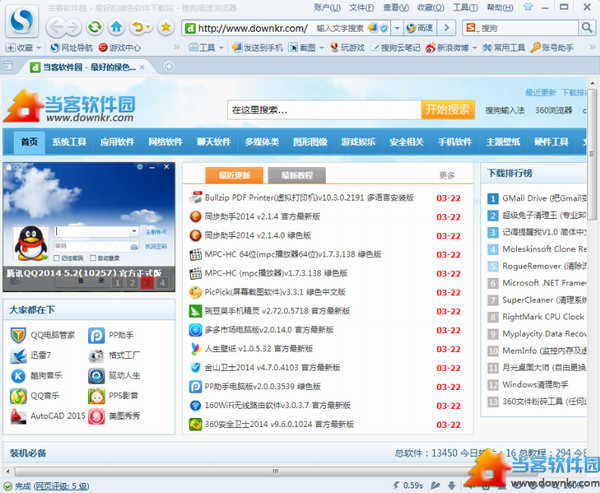Expand the 新浪微博 dropdown arrow
The width and height of the screenshot is (600, 493).
click(x=474, y=48)
